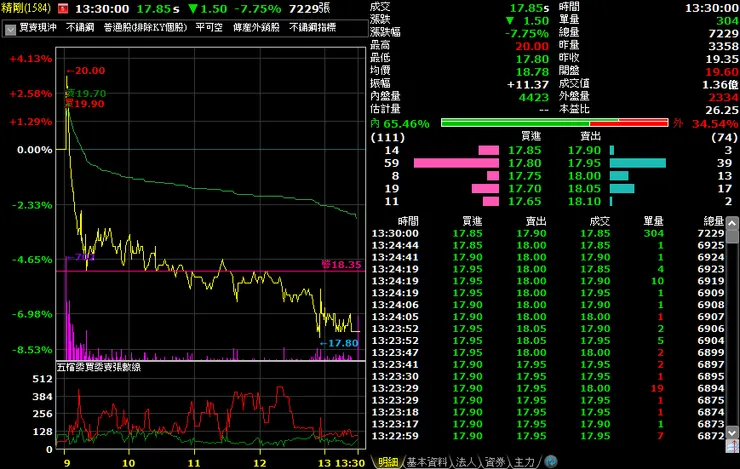Open the 主力 tab
The height and width of the screenshot is (469, 740).
pyautogui.click(x=524, y=462)
